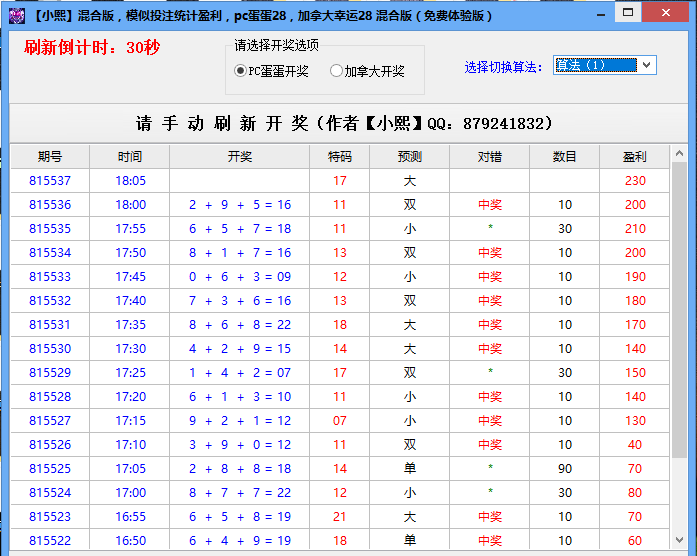Viewport: 697px width, 556px height.
Task: Select the PC蛋蛋开奖 radio option
Action: click(271, 71)
